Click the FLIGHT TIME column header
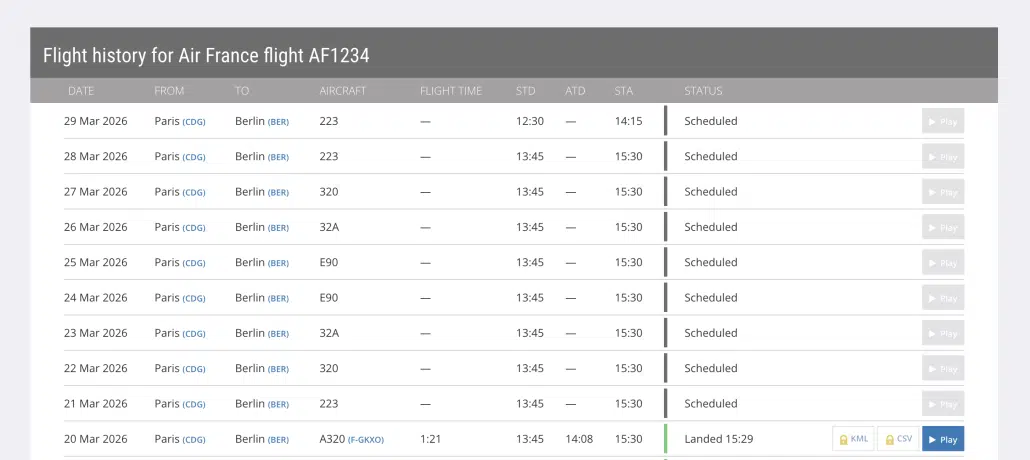 (x=451, y=91)
